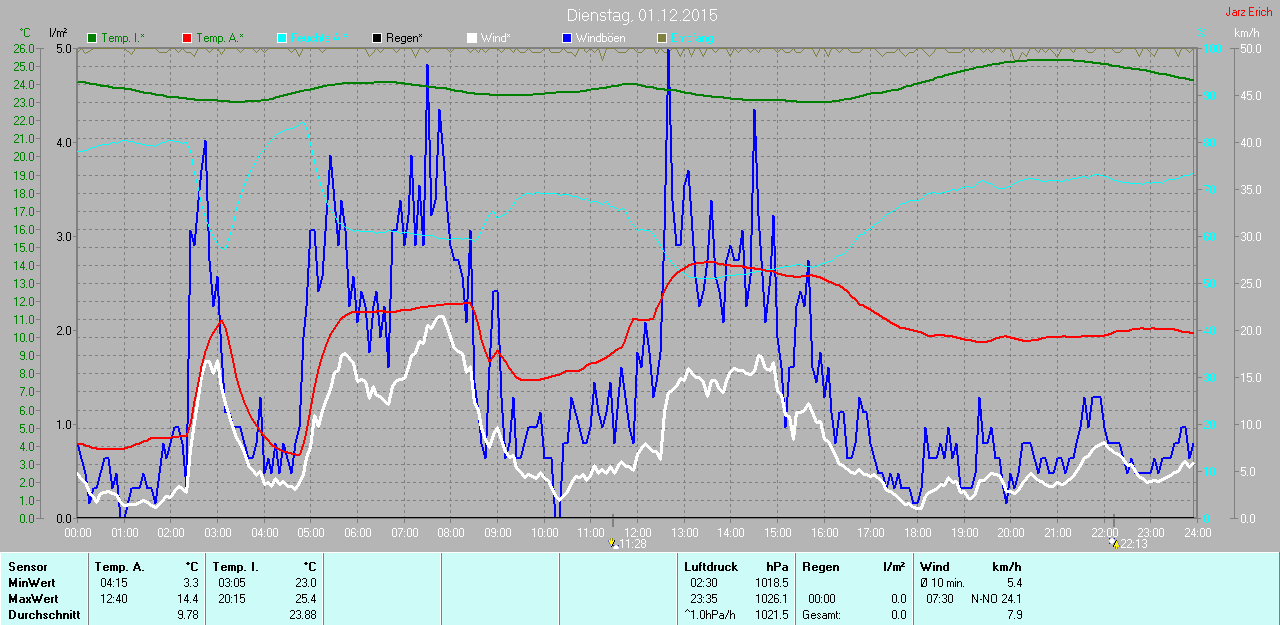Select the Windböen legend label
The image size is (1280, 625).
click(x=599, y=38)
